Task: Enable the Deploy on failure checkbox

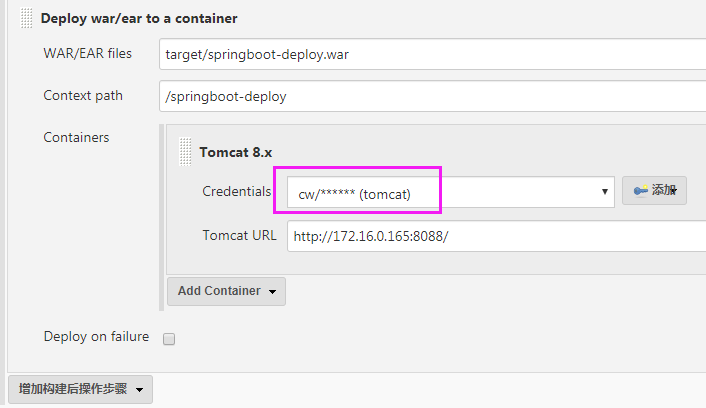Action: 169,339
